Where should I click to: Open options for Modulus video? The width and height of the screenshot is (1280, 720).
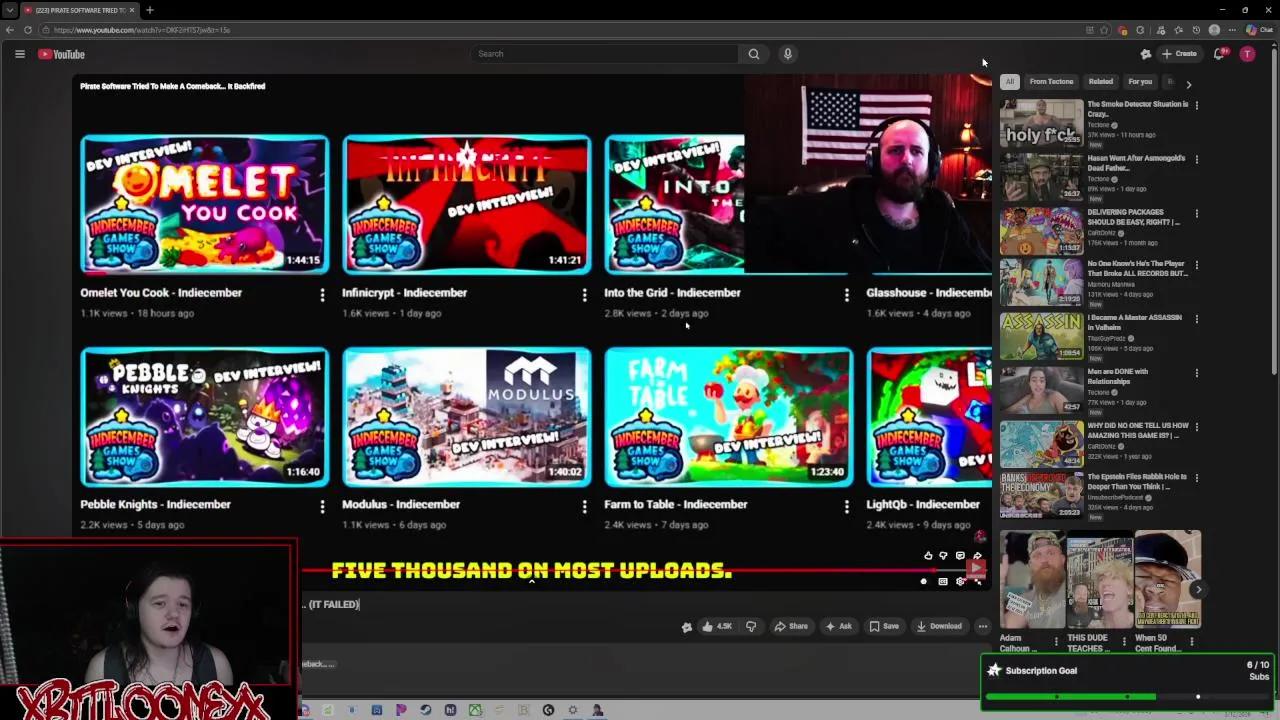584,507
